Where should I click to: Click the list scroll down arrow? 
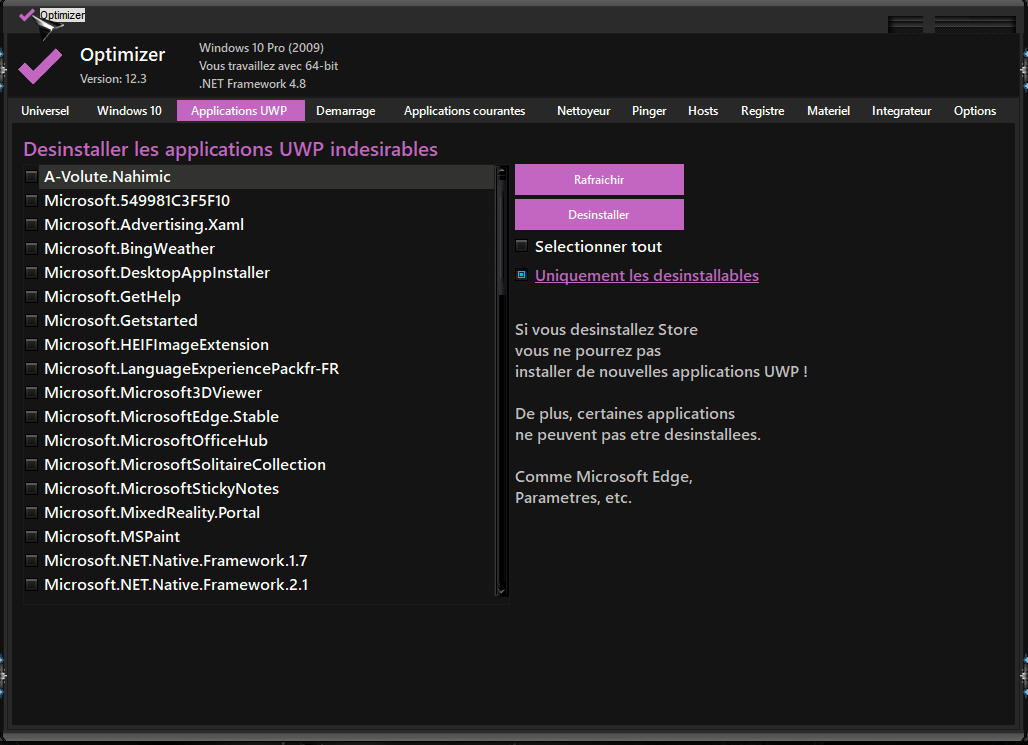502,591
